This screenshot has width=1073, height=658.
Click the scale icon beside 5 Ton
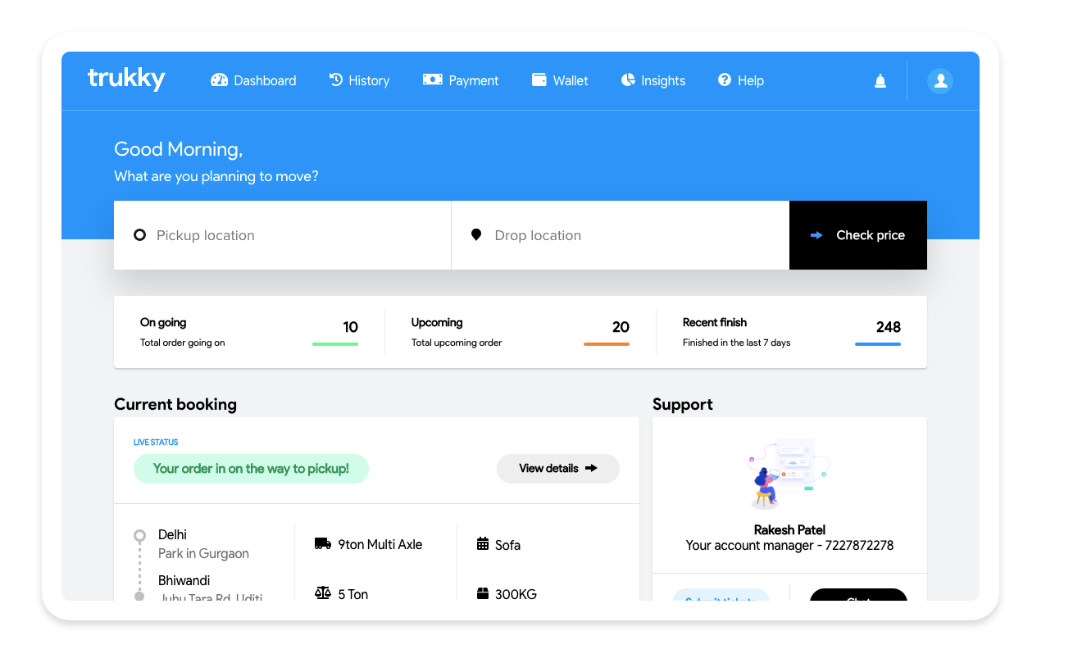pos(323,592)
